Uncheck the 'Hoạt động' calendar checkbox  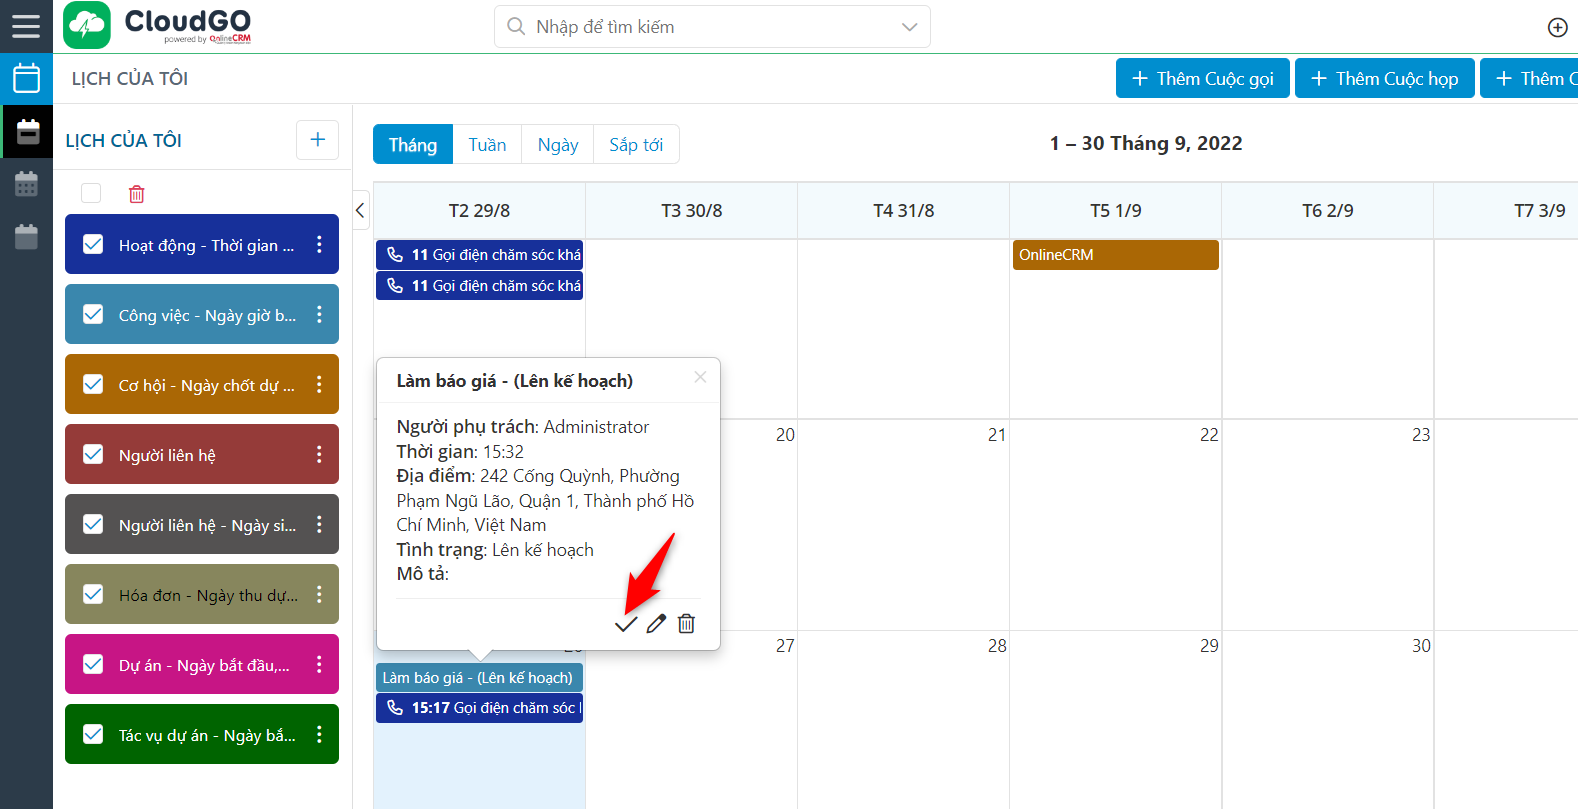click(x=93, y=244)
